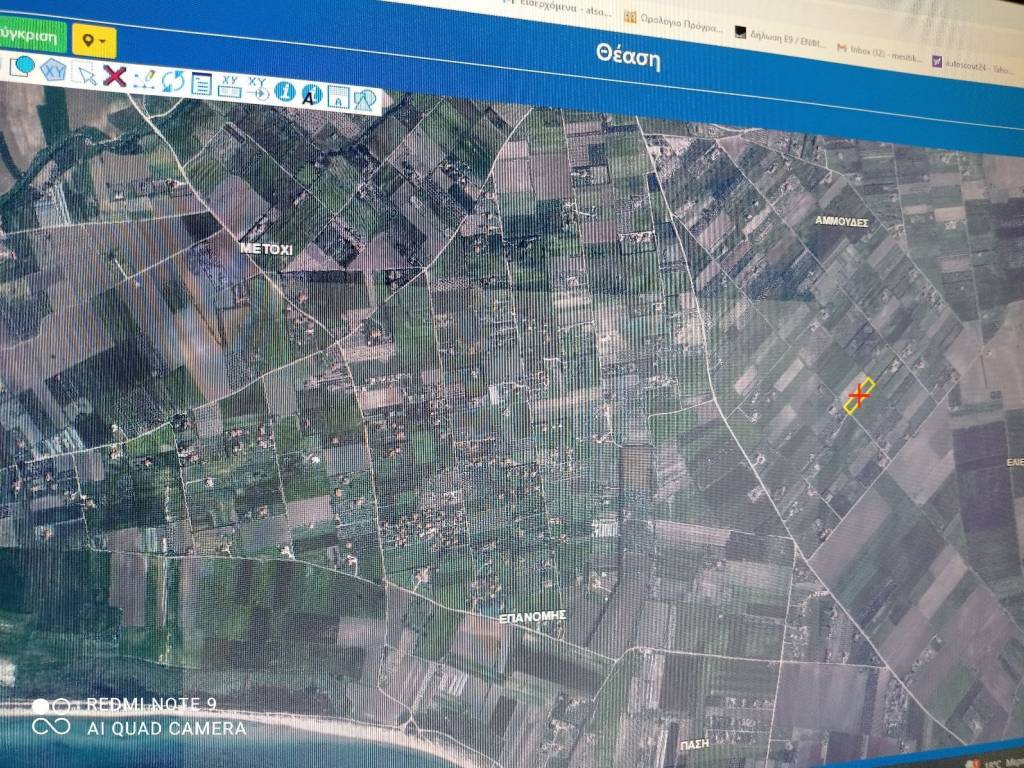Select the area label tool icon
The image size is (1024, 768).
[x=338, y=97]
